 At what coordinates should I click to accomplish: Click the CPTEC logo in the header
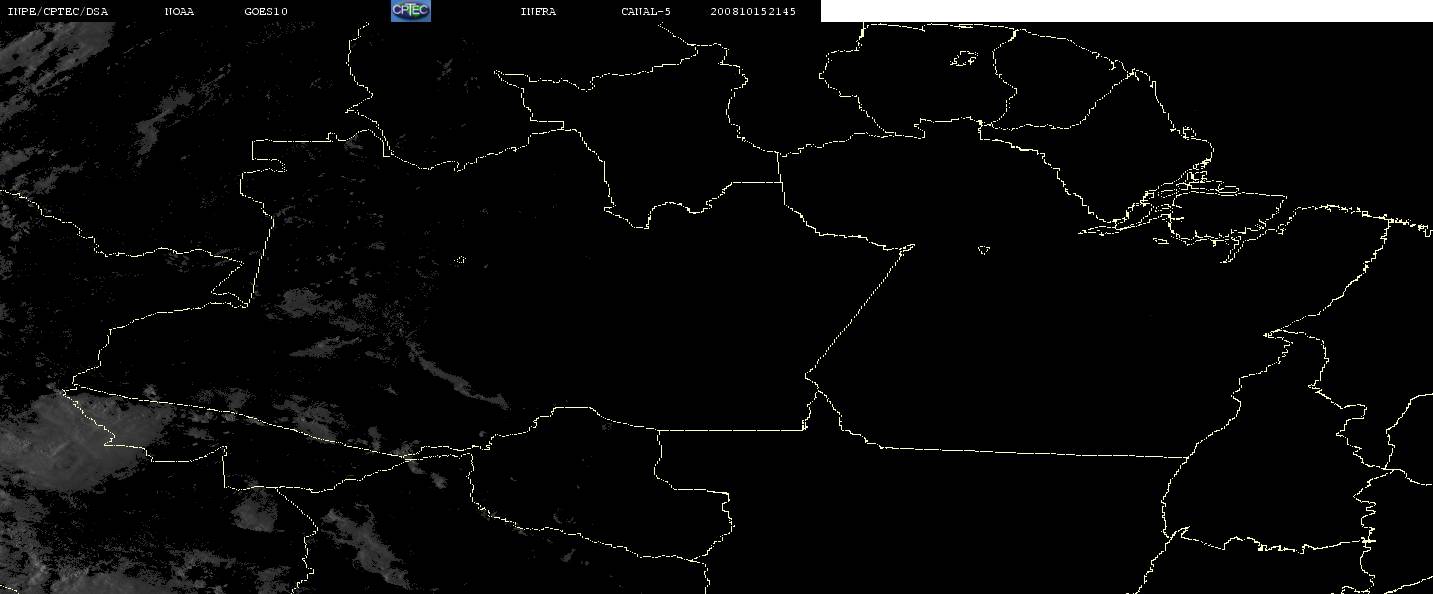(x=410, y=10)
